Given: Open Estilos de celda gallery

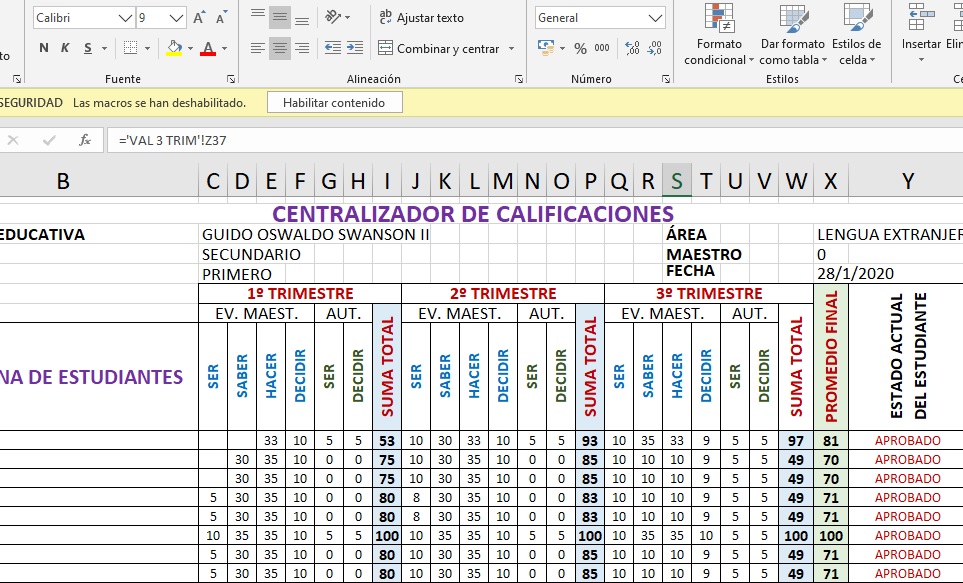Looking at the screenshot, I should pyautogui.click(x=857, y=34).
